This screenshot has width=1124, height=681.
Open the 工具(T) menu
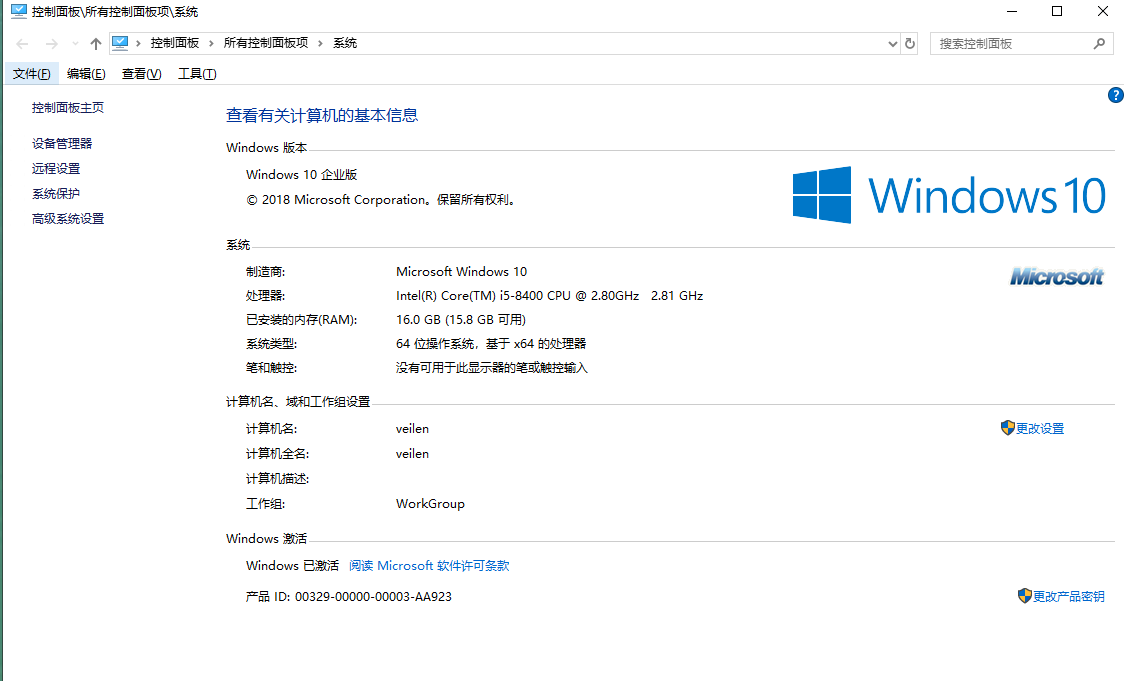197,74
